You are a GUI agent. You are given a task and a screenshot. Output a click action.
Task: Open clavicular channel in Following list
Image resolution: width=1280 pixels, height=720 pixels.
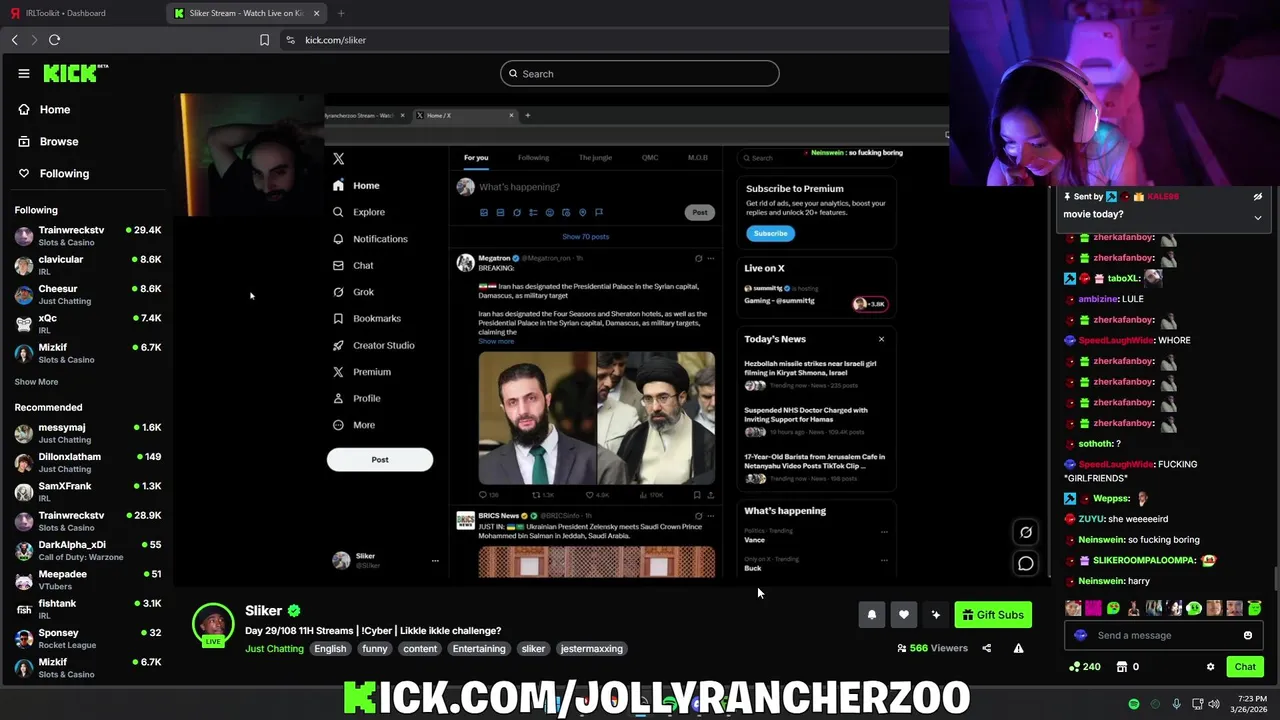click(x=88, y=265)
